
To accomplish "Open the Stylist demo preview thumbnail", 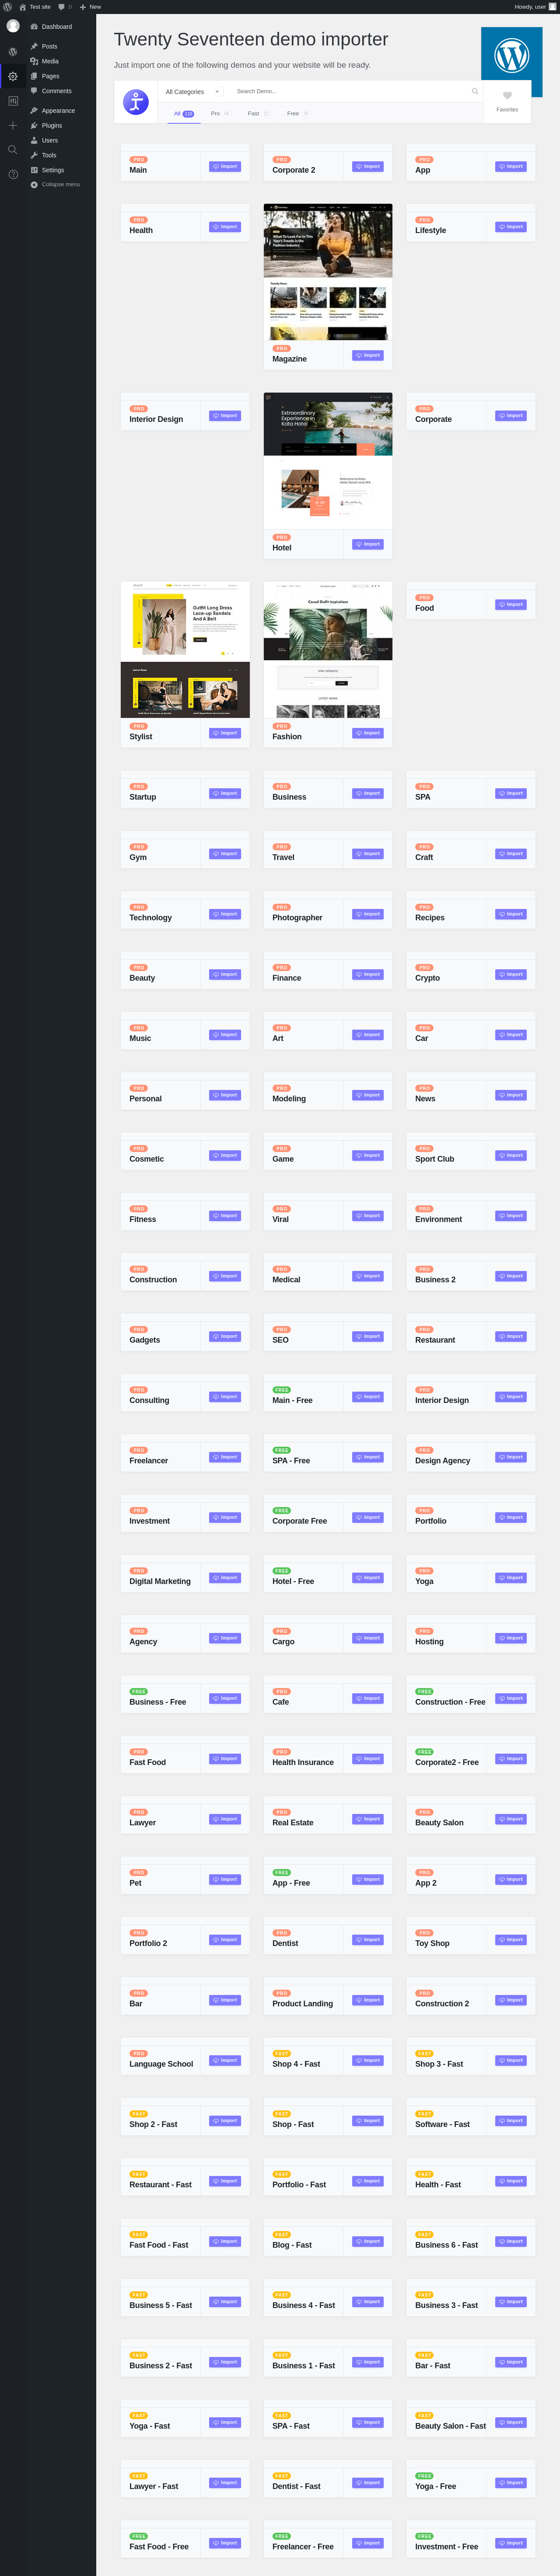I will [x=185, y=650].
